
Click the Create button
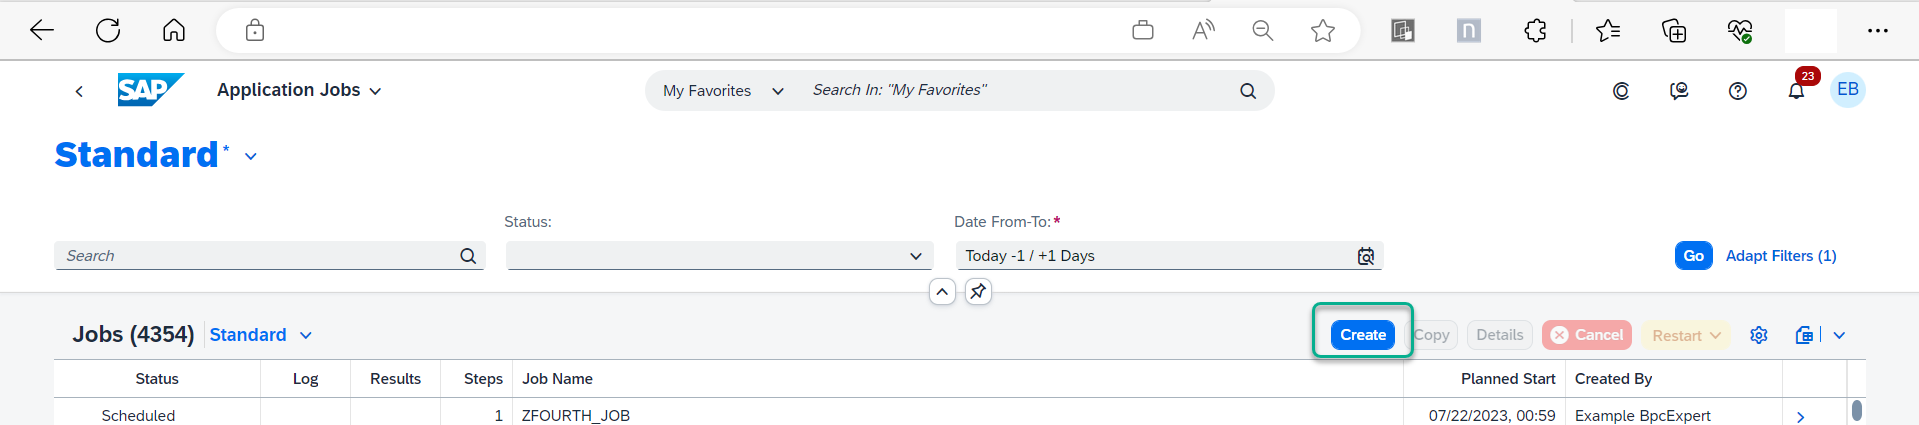(1363, 335)
